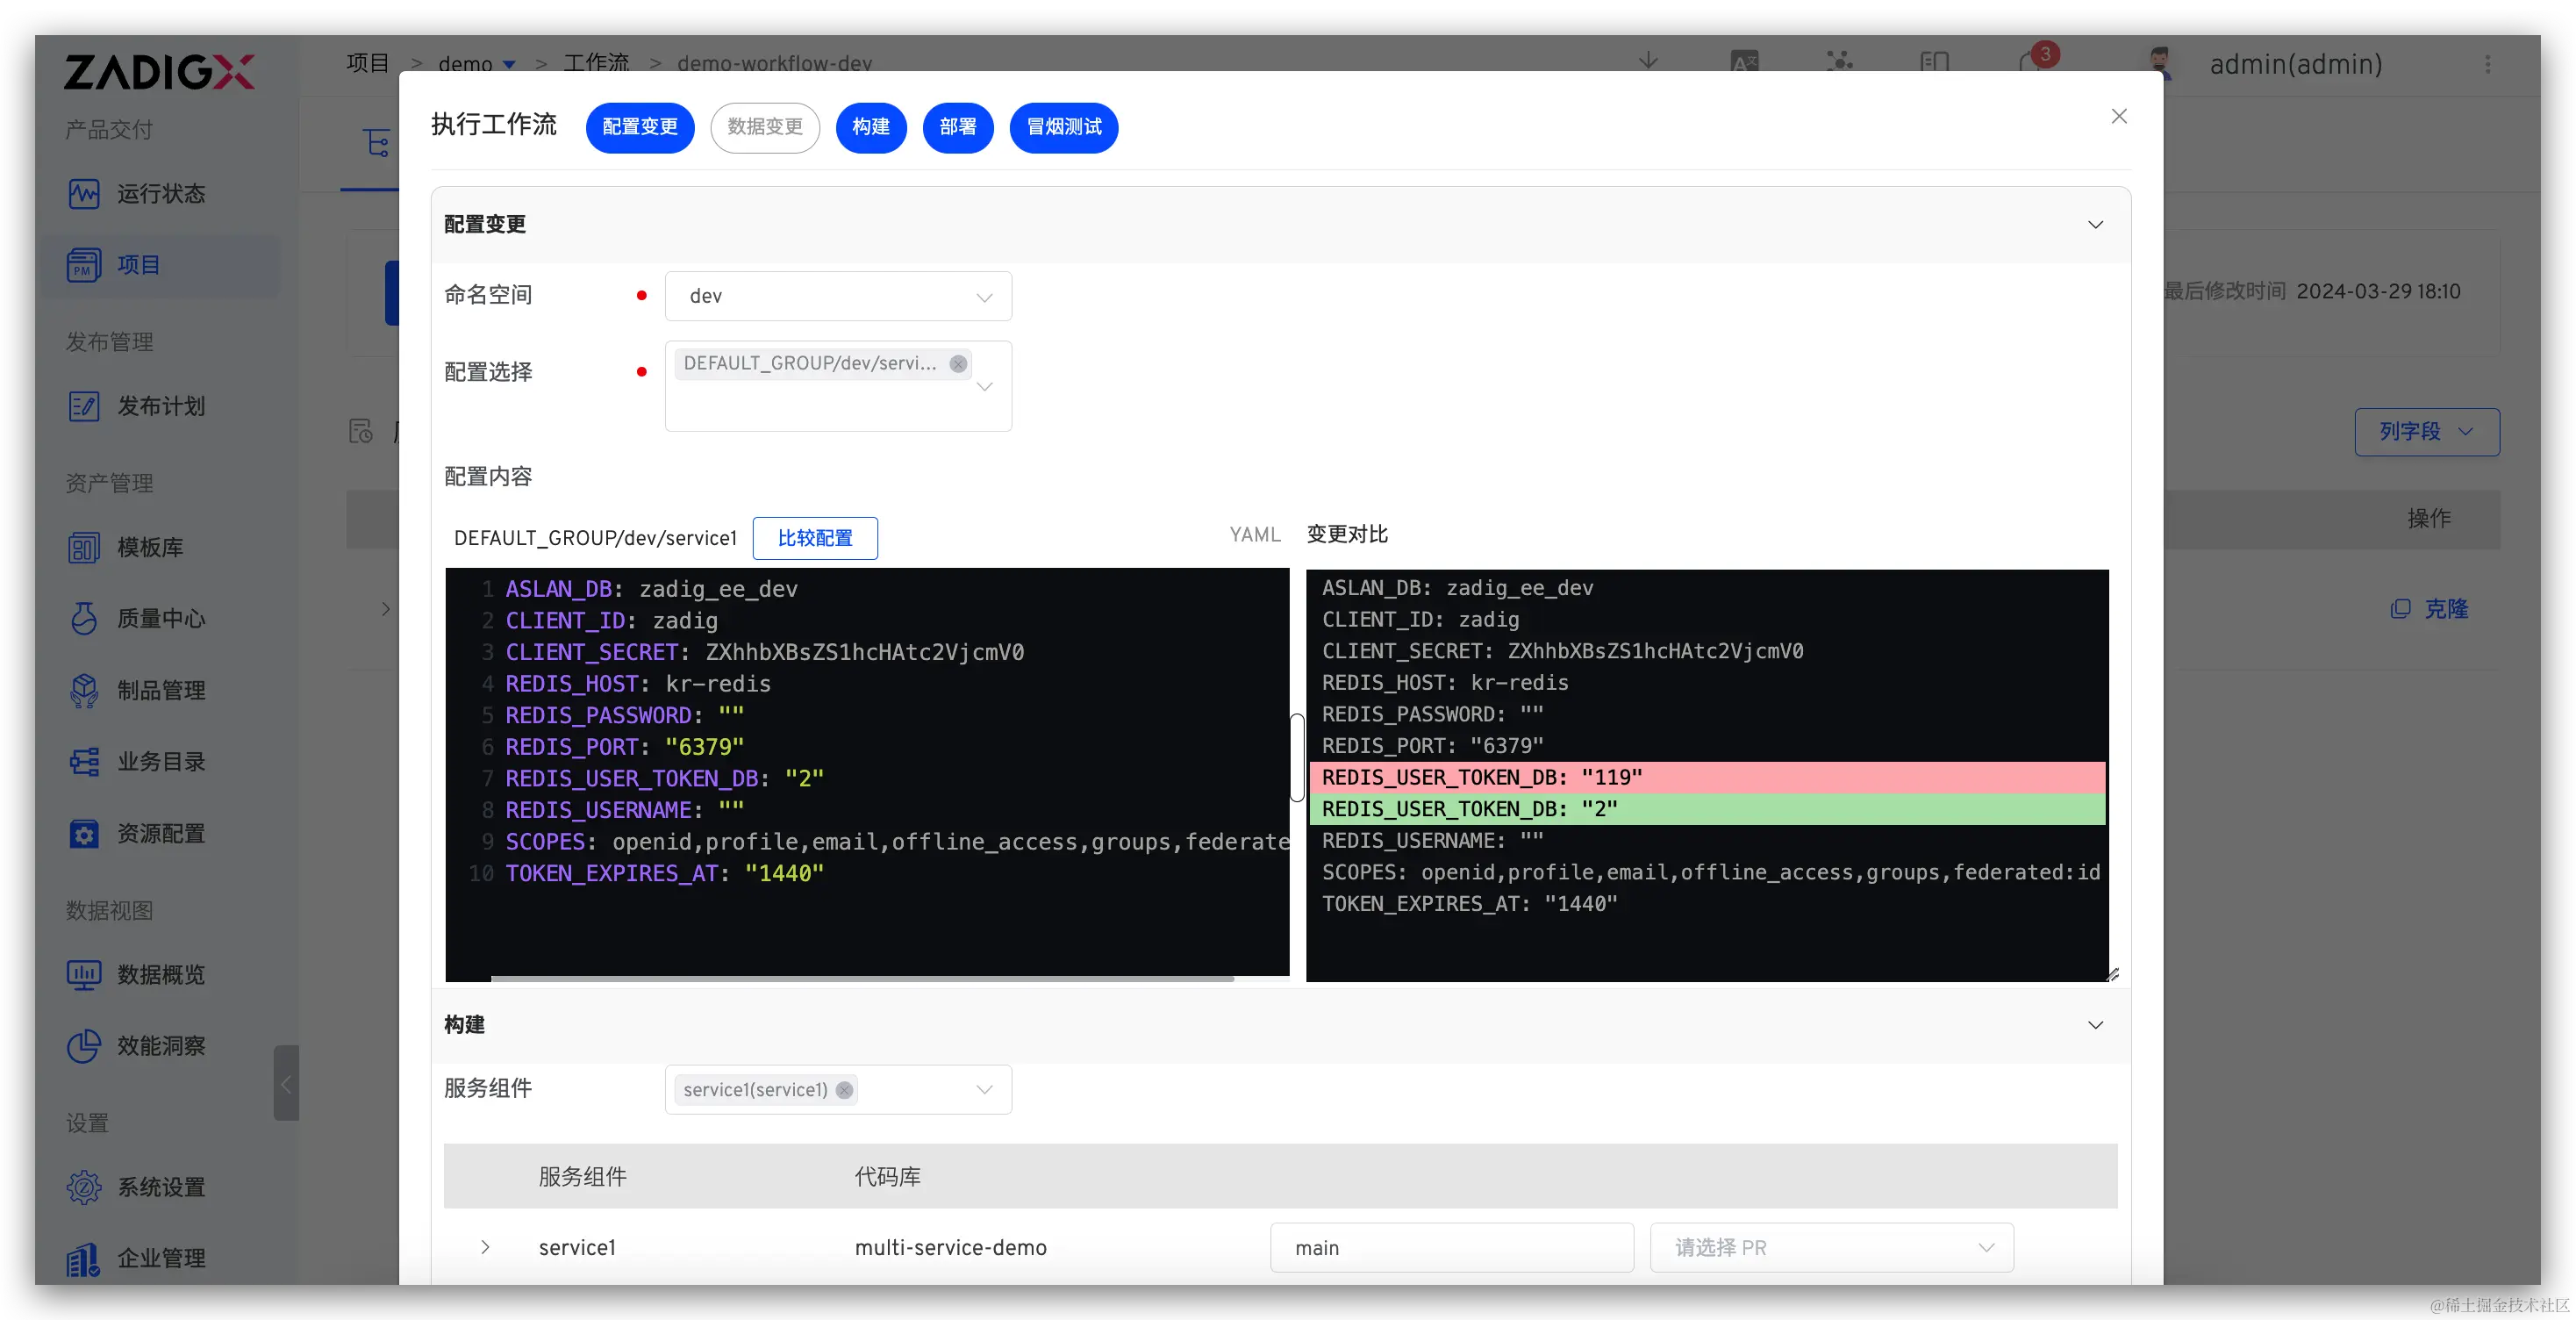2576x1320 pixels.
Task: Toggle the 配置变更 stage pill
Action: (640, 127)
